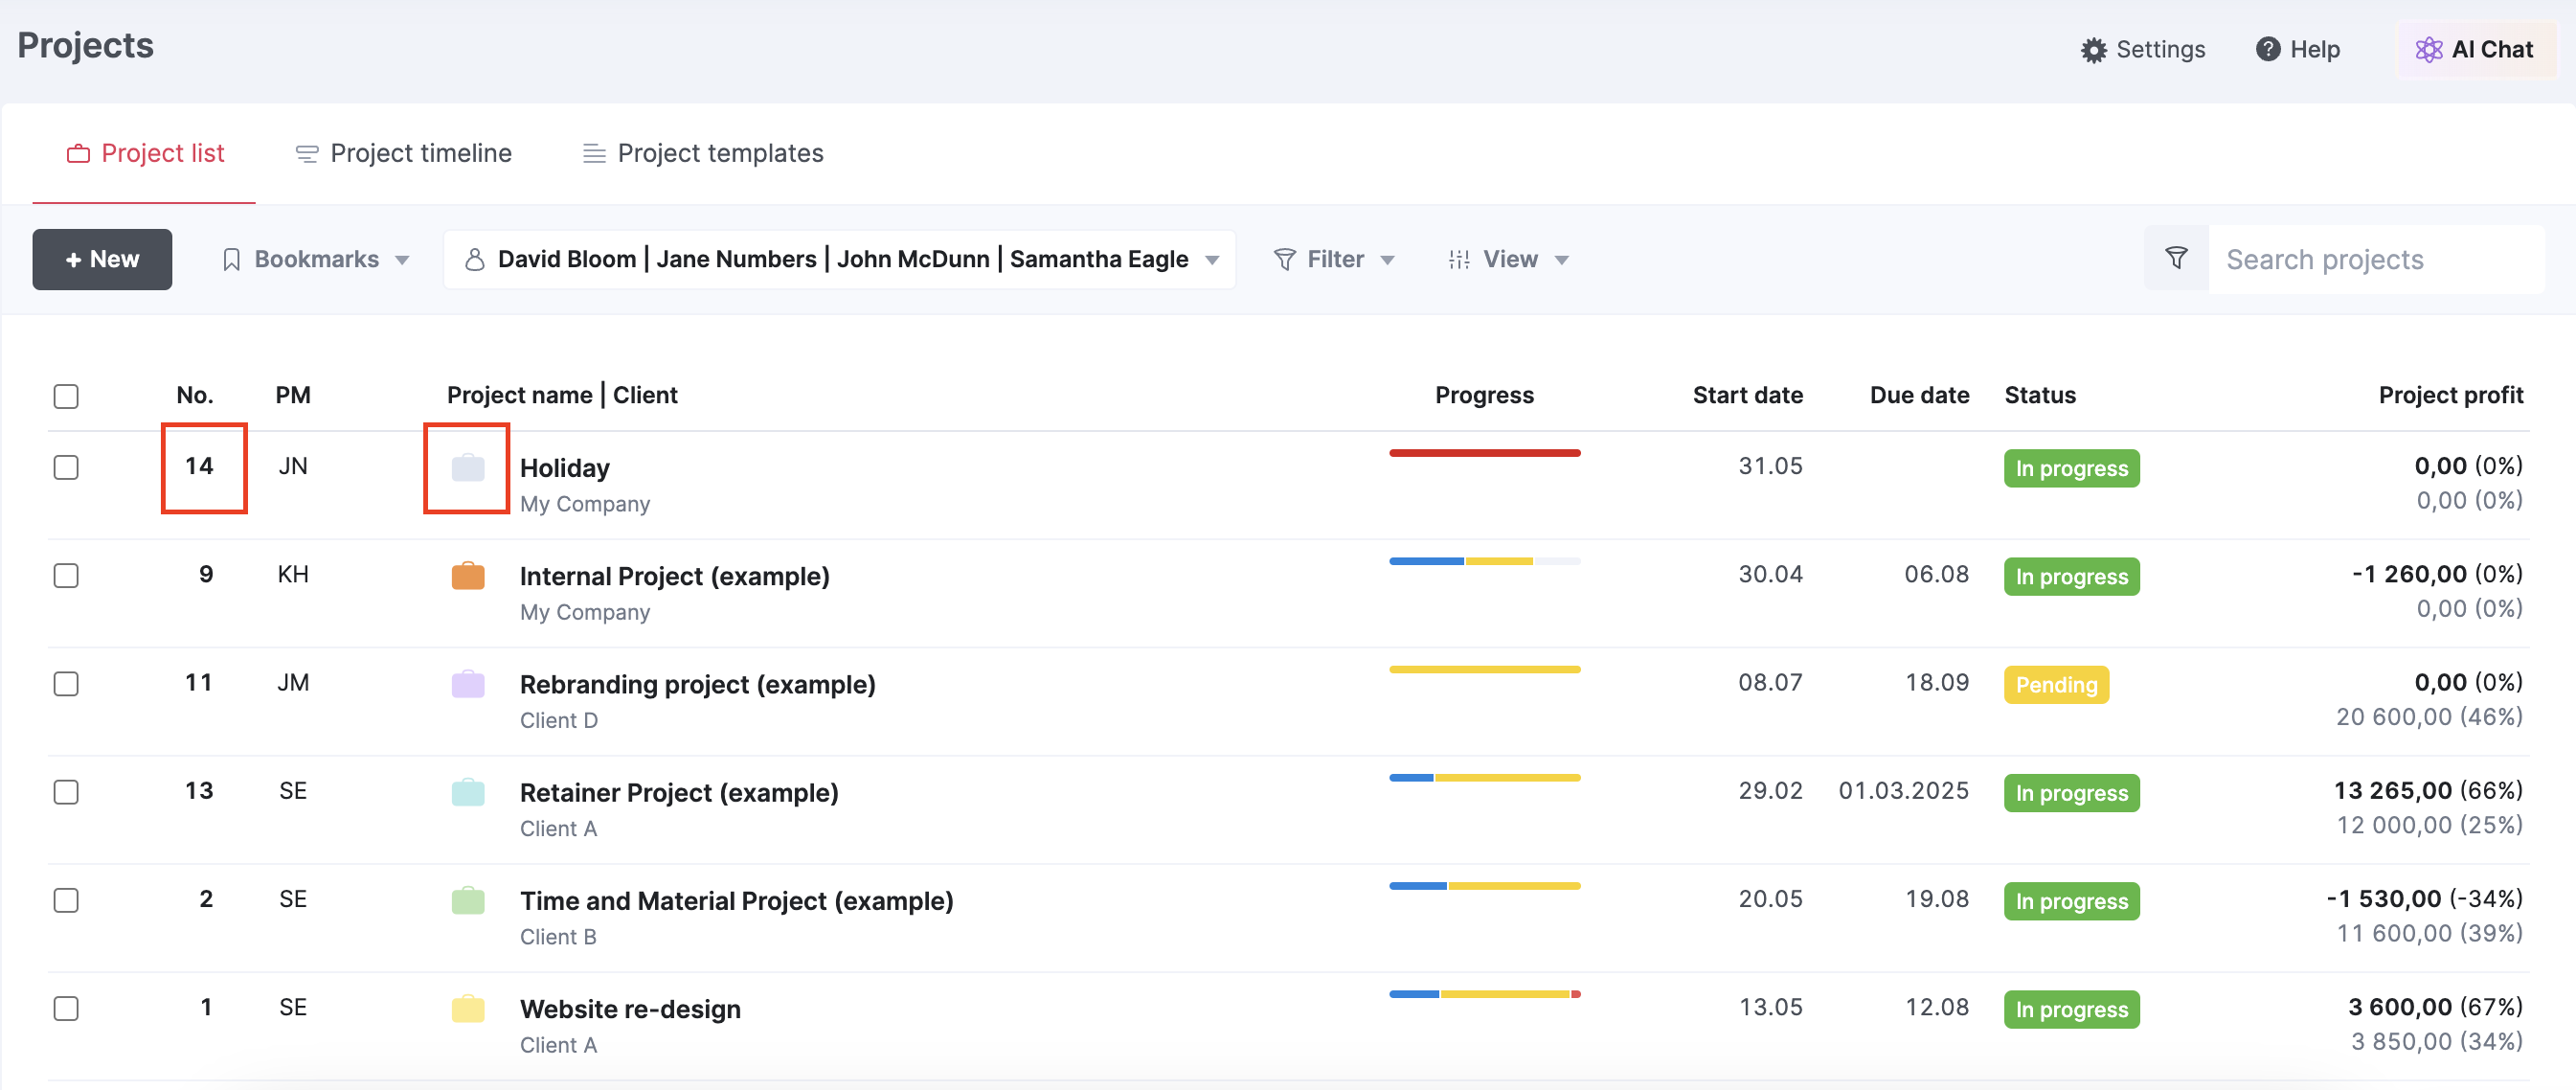Click the green Time and Material briefcase icon
Screen dimensions: 2576x1090
(x=467, y=900)
